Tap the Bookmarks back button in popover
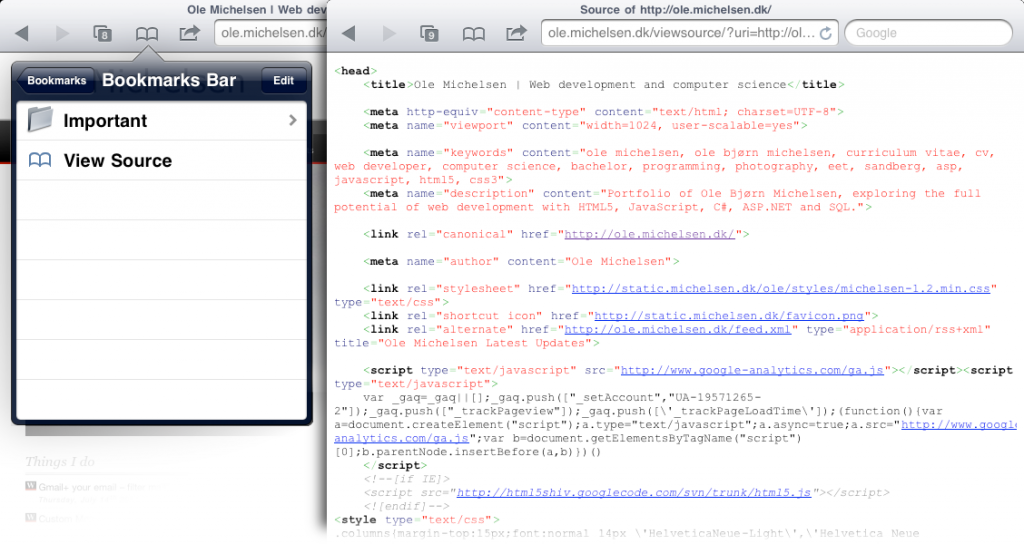The width and height of the screenshot is (1024, 544). [x=54, y=80]
